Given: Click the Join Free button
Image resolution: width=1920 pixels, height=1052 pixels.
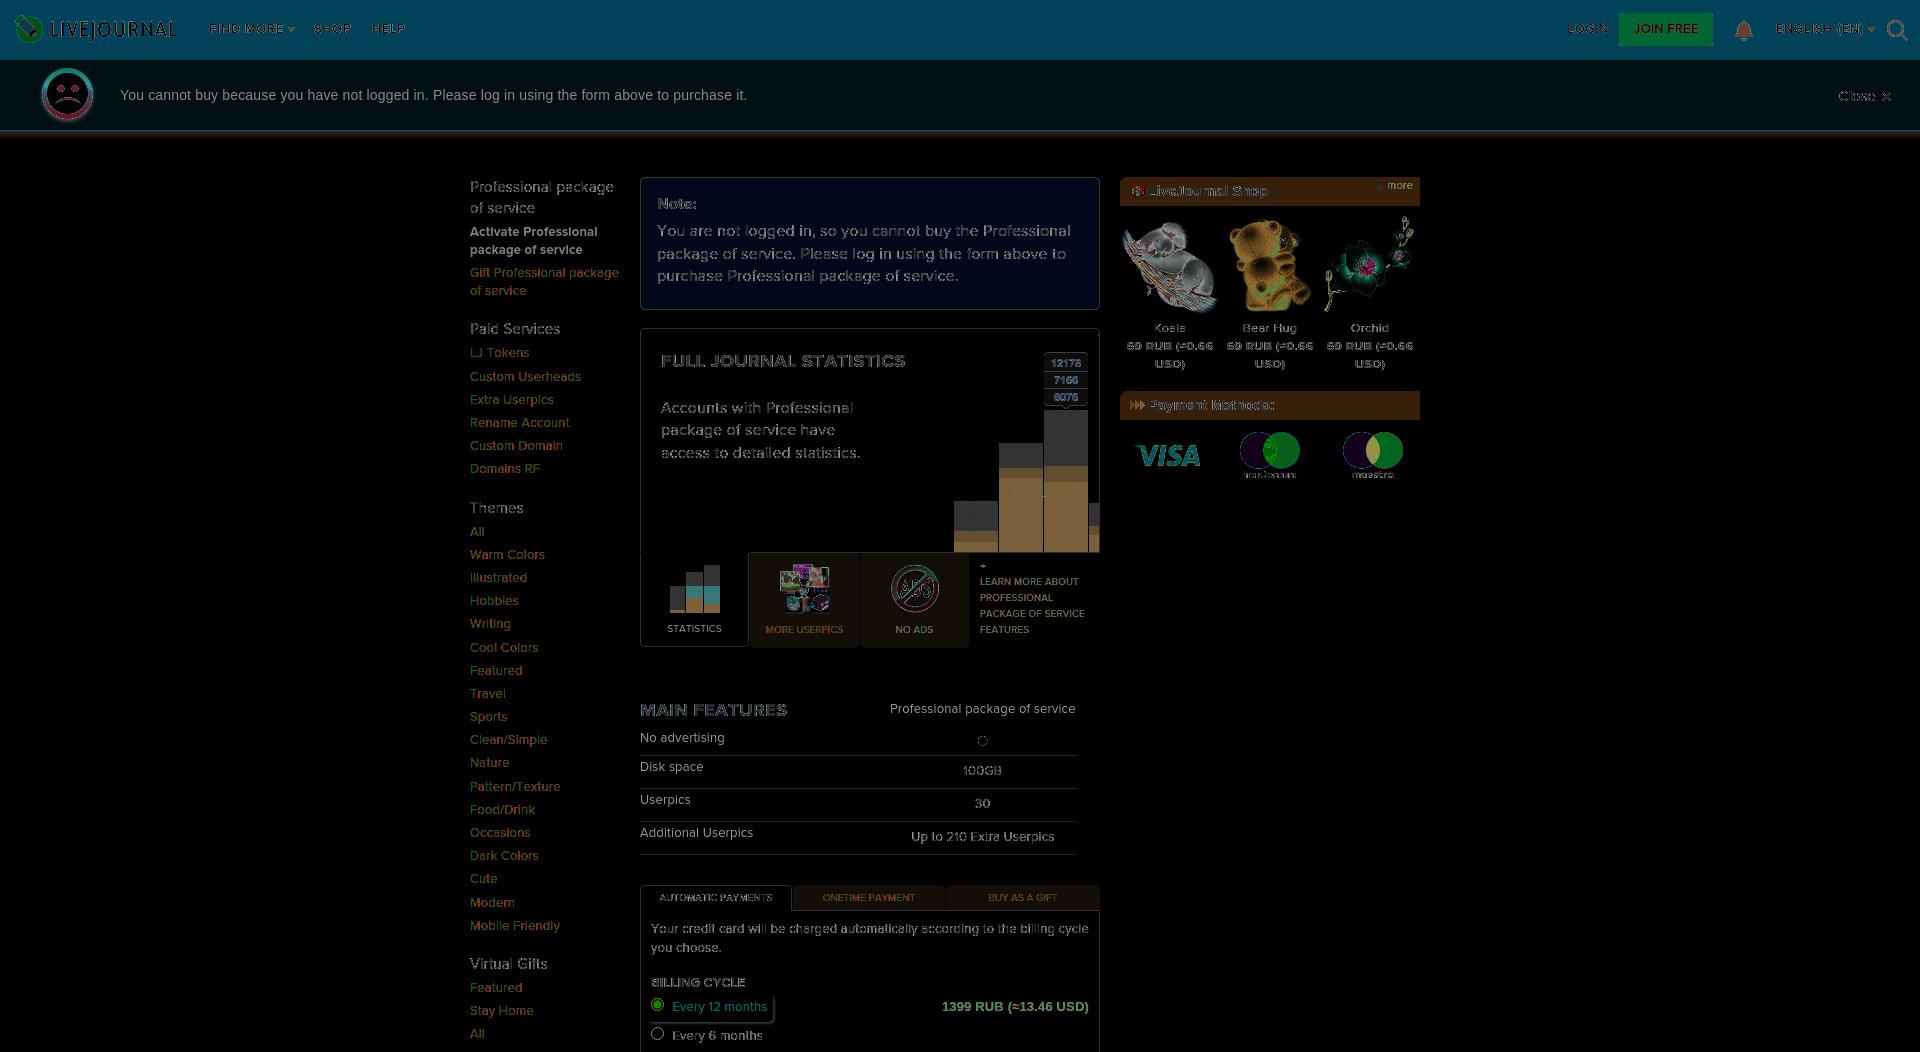Looking at the screenshot, I should (1666, 29).
